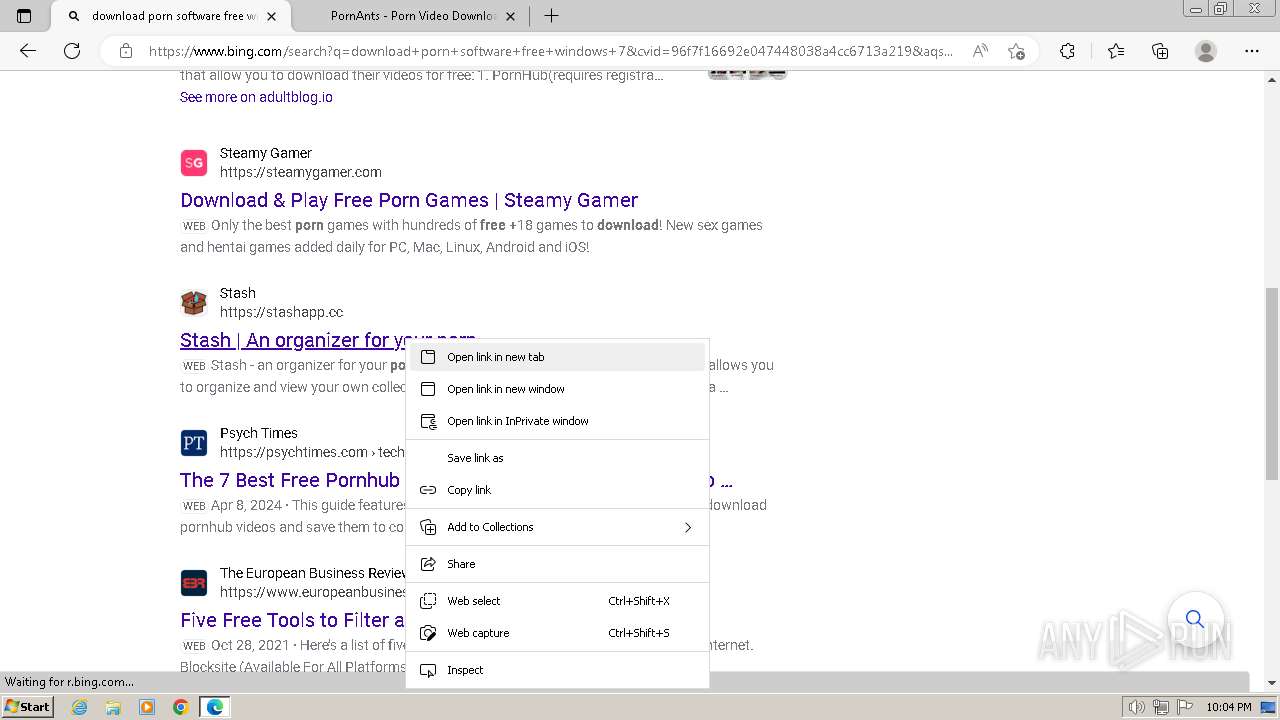
Task: Click the https://stashapp.cc URL text
Action: click(282, 312)
